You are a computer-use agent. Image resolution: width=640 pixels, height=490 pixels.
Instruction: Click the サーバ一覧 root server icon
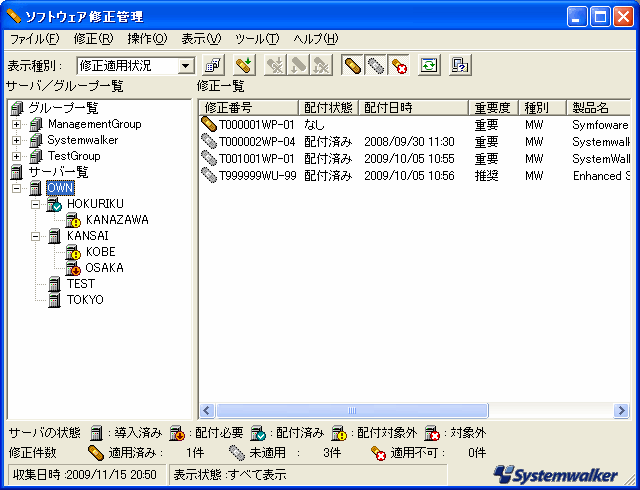pyautogui.click(x=17, y=172)
